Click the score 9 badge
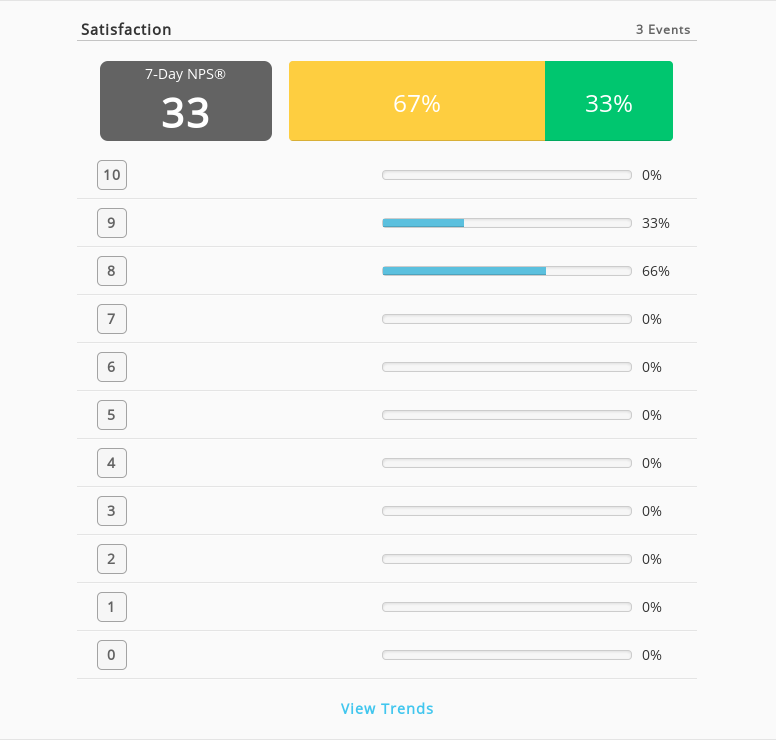Viewport: 776px width, 740px height. (112, 223)
